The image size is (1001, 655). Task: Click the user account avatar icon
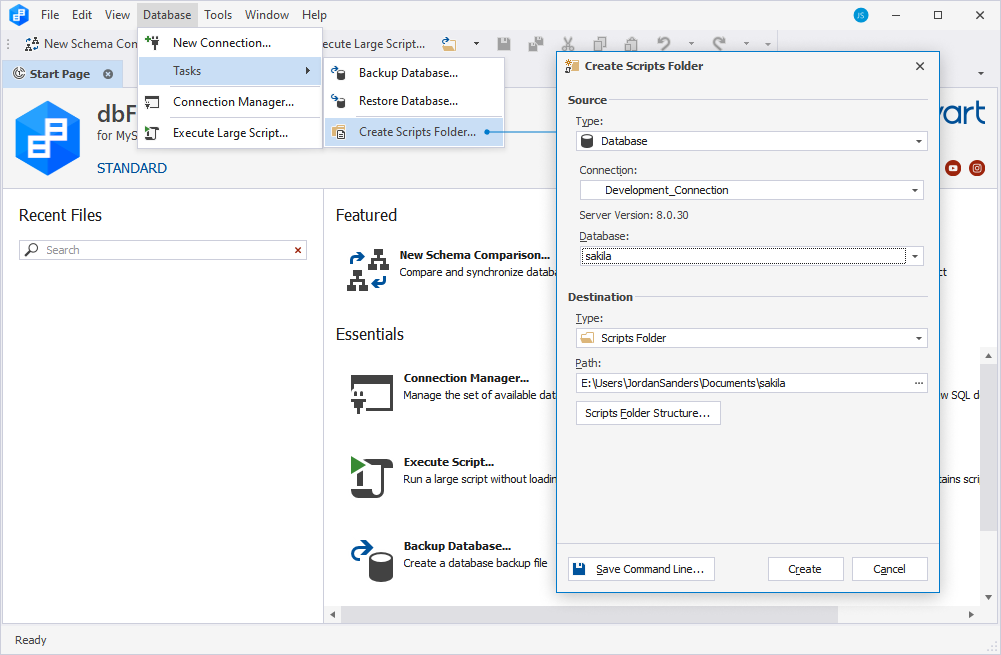861,15
